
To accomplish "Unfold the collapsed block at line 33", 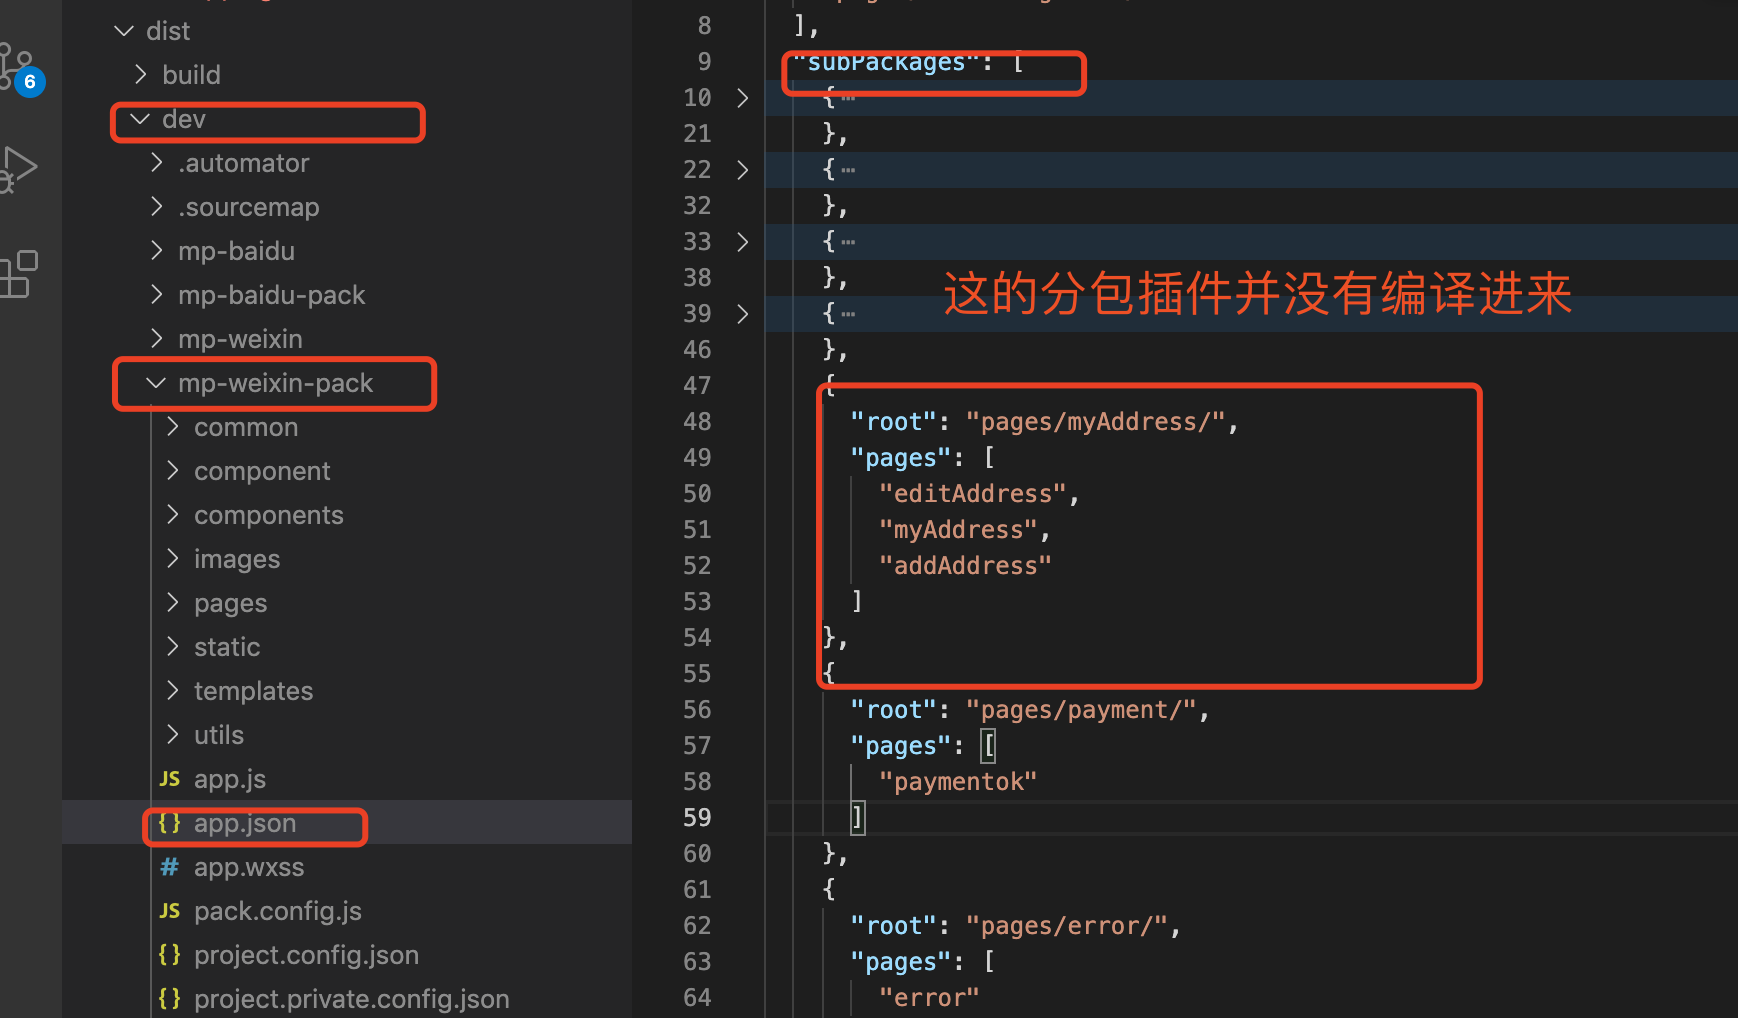I will 742,242.
